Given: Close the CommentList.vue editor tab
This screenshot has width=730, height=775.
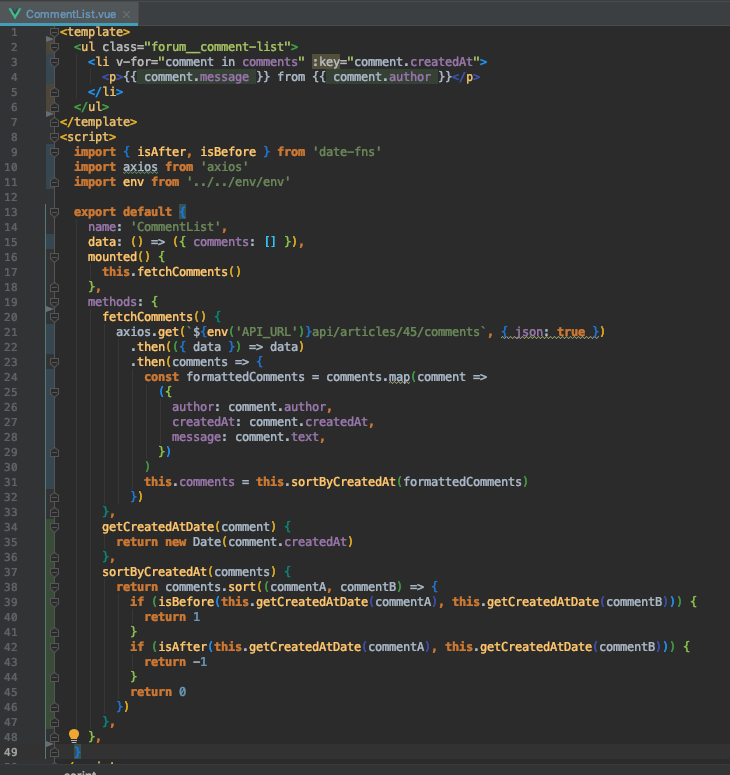Looking at the screenshot, I should 126,13.
